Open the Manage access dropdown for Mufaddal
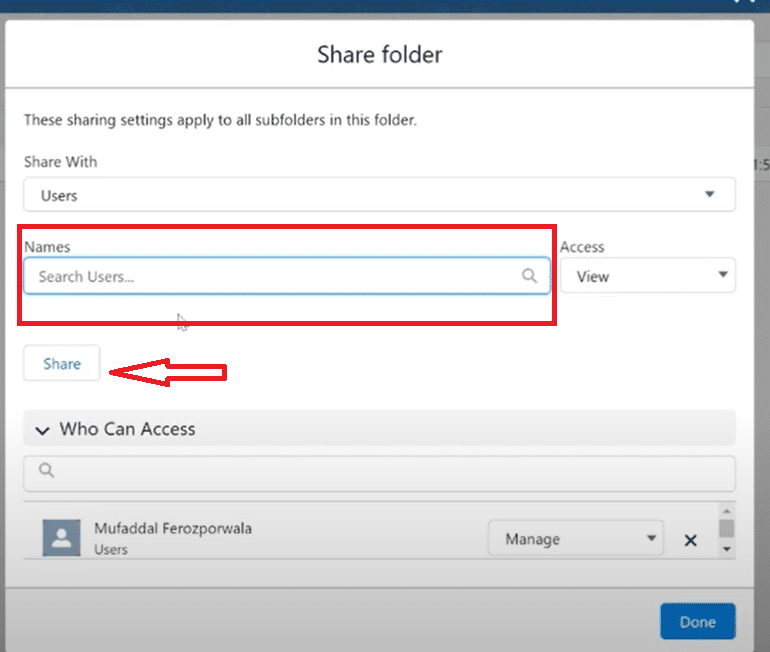Viewport: 770px width, 652px height. click(x=576, y=538)
